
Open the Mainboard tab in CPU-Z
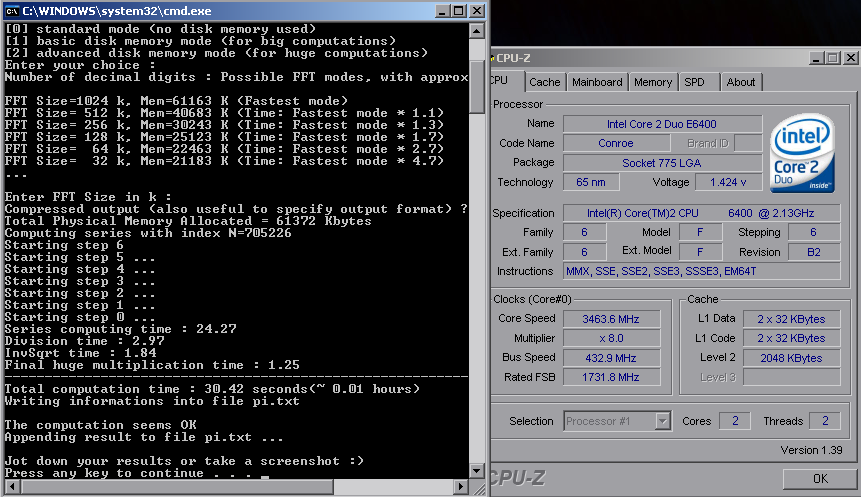(x=597, y=82)
